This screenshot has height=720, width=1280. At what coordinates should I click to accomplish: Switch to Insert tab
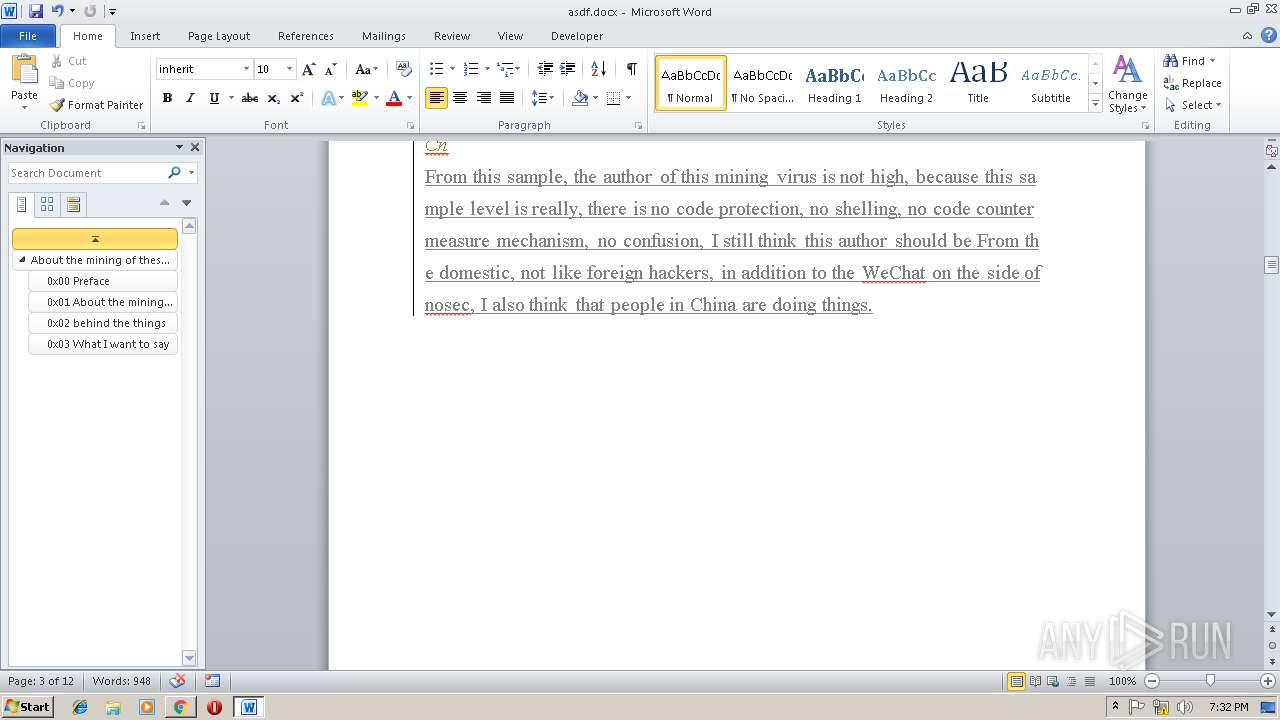[145, 36]
